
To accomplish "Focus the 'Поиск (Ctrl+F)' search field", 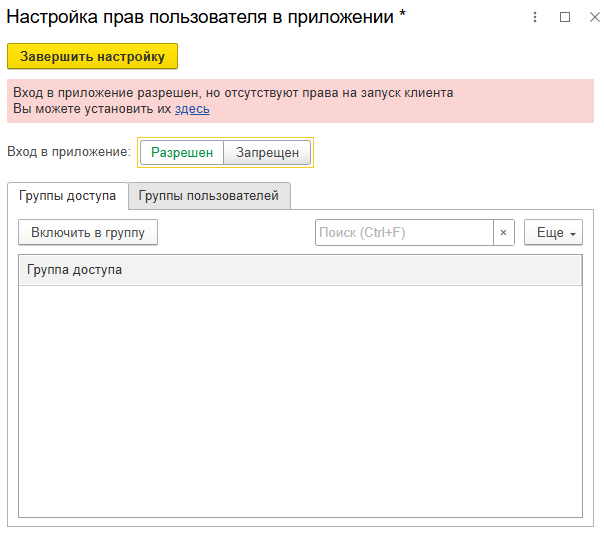I will click(404, 233).
